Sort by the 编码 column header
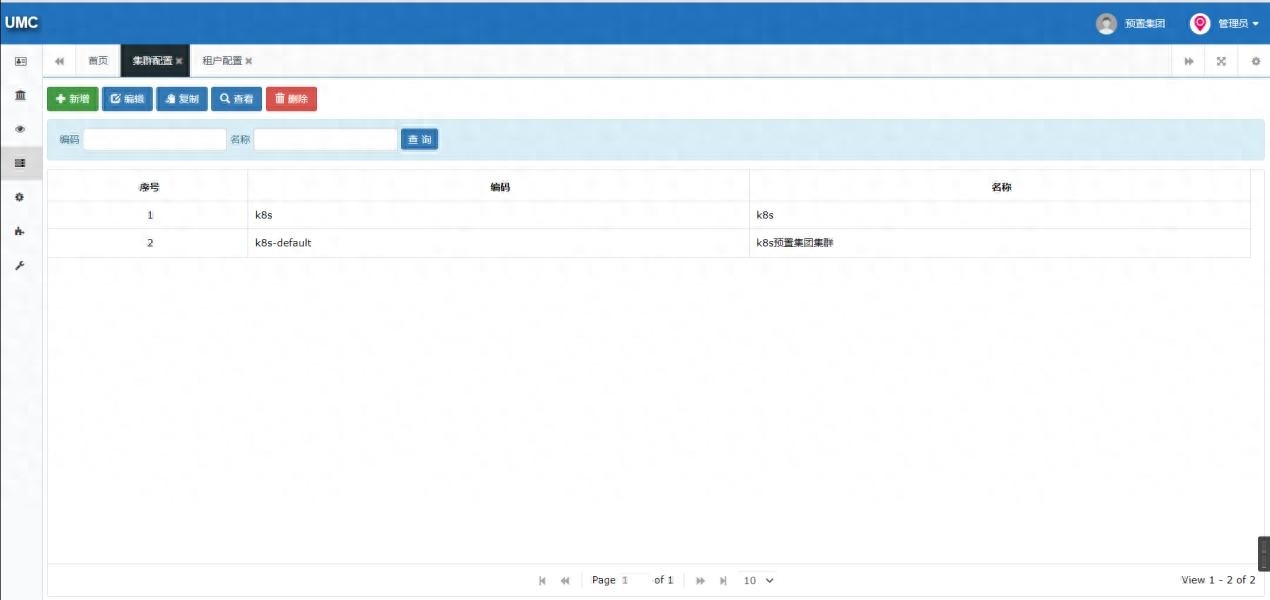Image resolution: width=1270 pixels, height=600 pixels. point(499,187)
